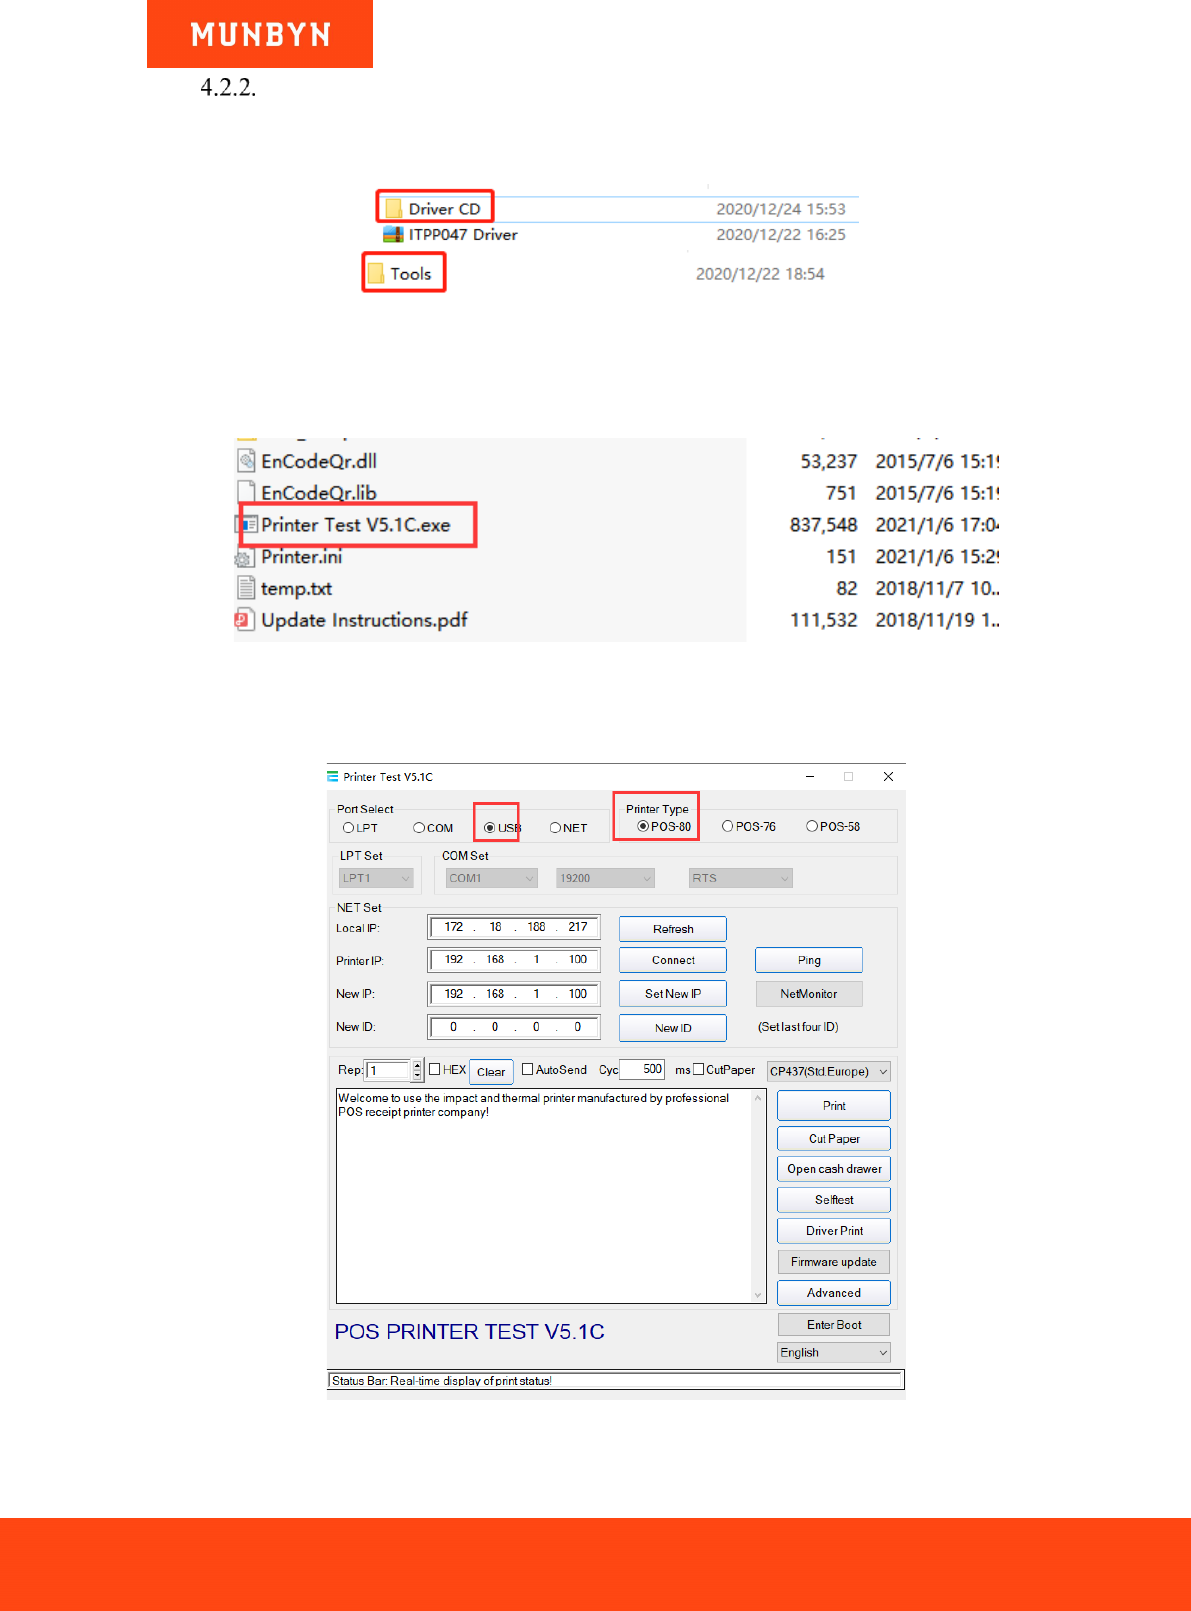Select the Printer.ini settings file icon
This screenshot has width=1191, height=1611.
(245, 557)
